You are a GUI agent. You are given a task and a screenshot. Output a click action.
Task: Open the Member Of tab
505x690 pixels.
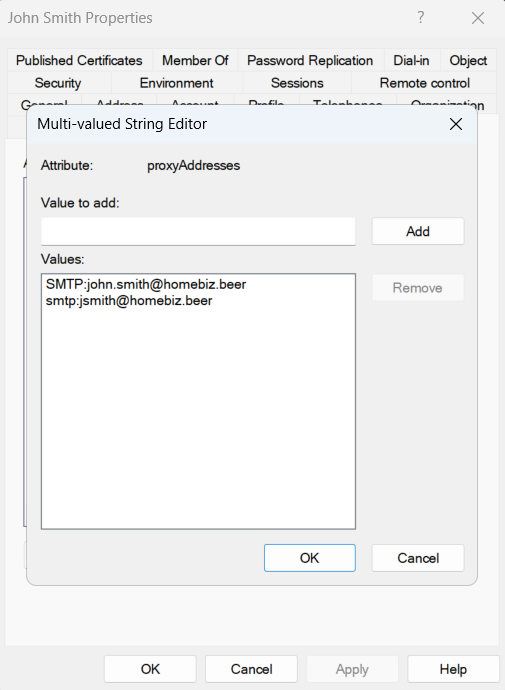click(x=195, y=60)
